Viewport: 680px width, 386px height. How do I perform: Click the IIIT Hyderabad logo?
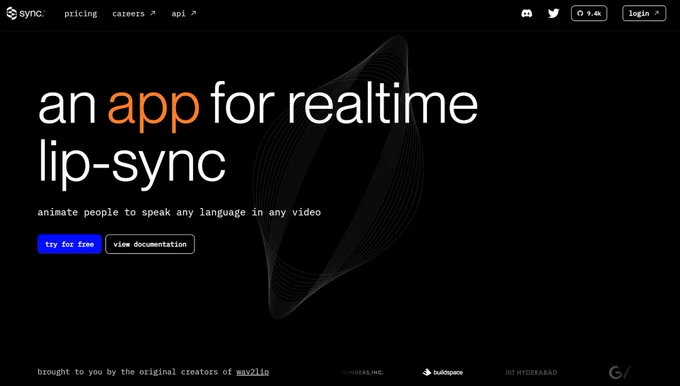531,372
